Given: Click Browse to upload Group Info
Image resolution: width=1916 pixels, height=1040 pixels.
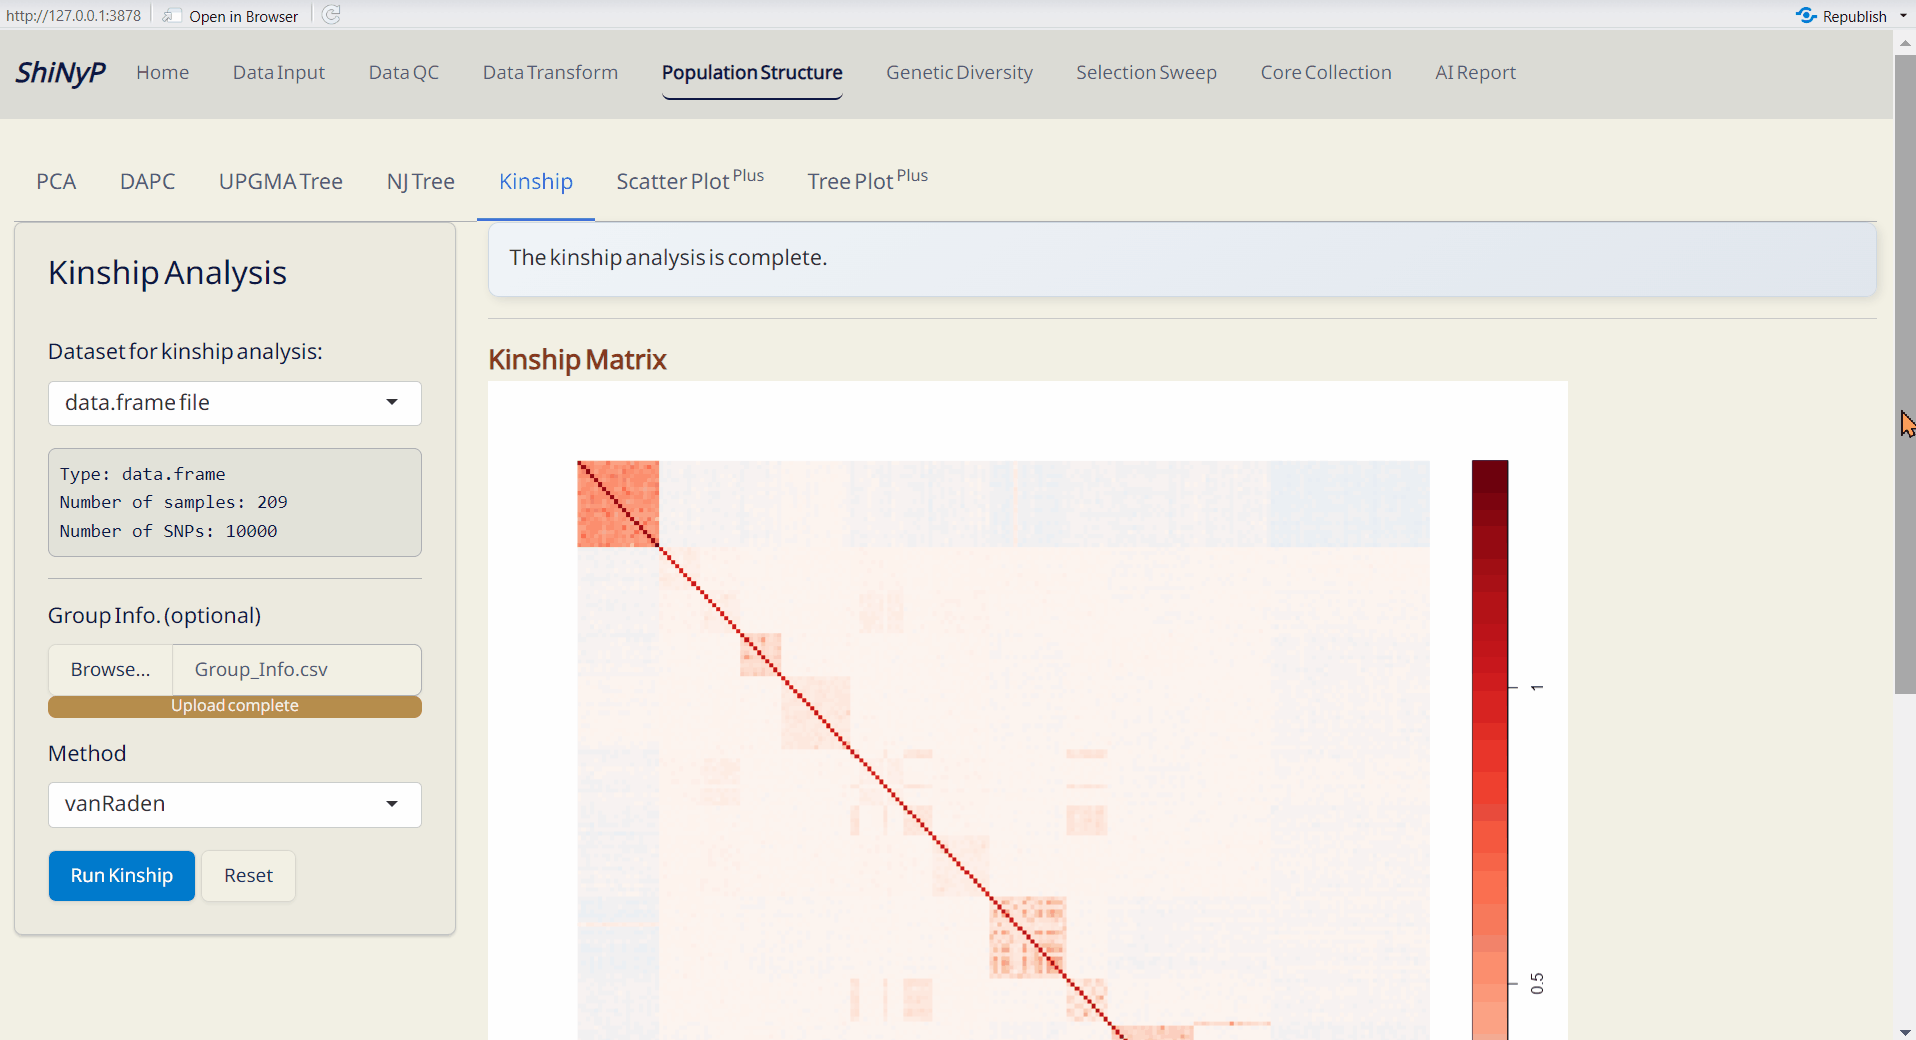Looking at the screenshot, I should [x=110, y=670].
